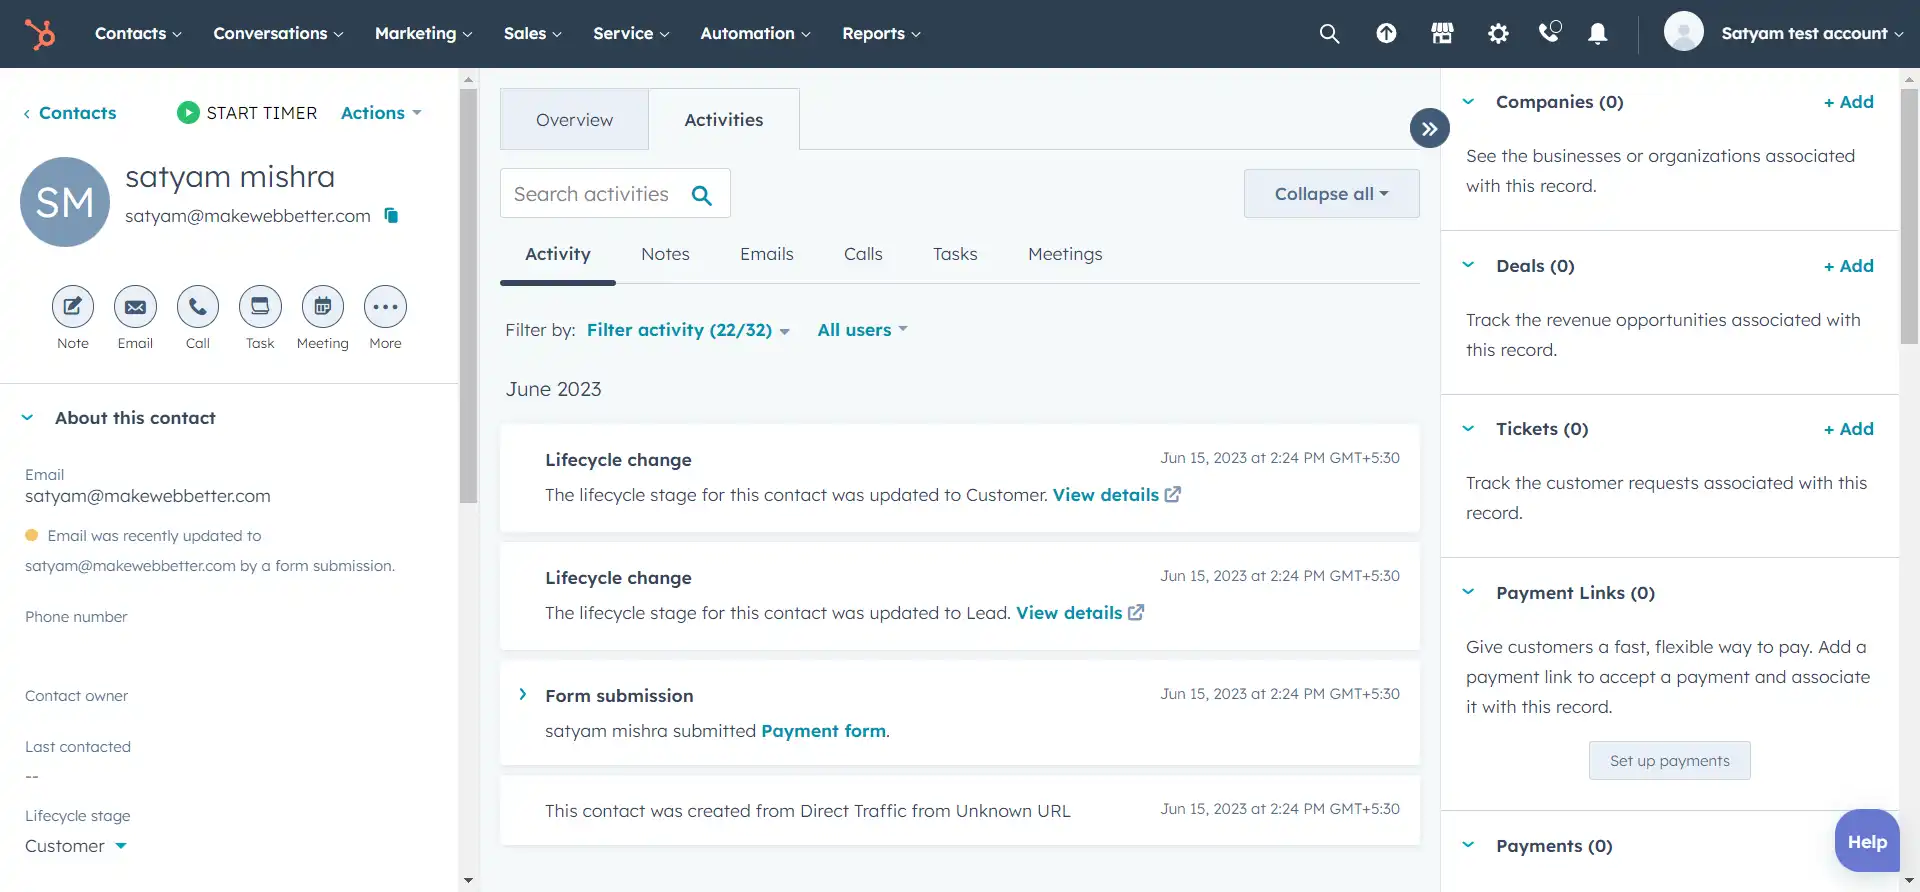This screenshot has height=892, width=1920.
Task: Click the Start Timer play icon
Action: (188, 113)
